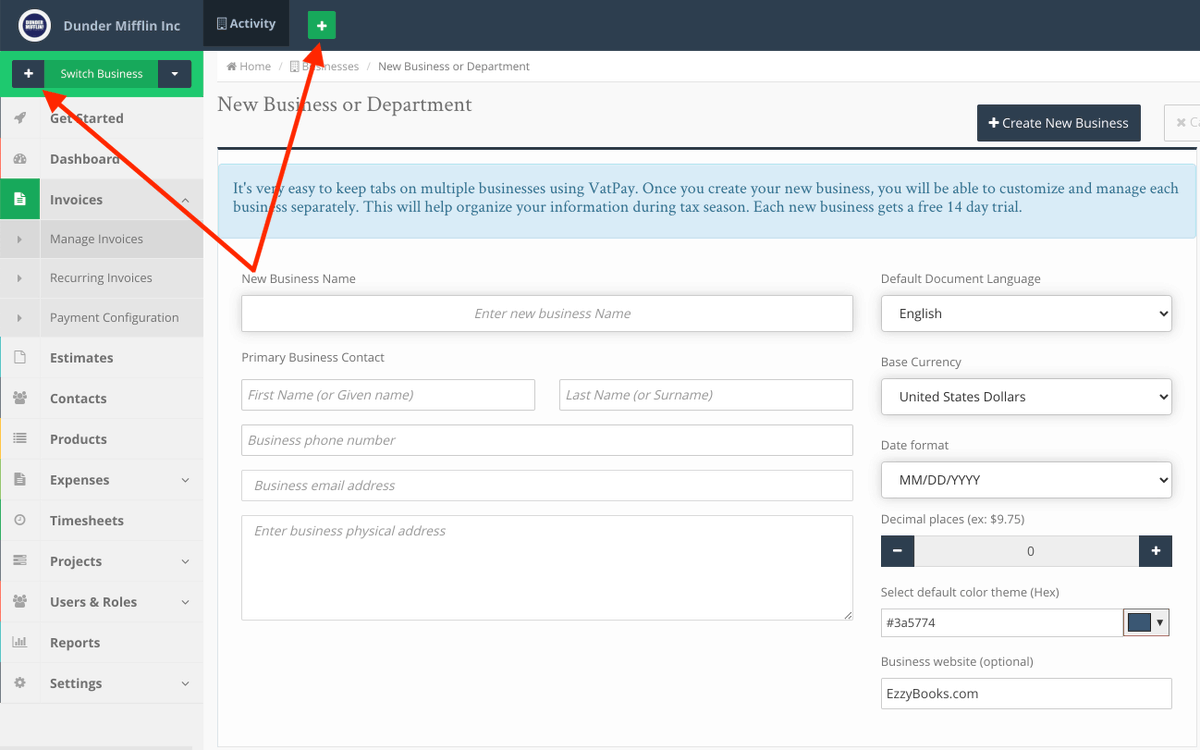
Task: Click the Businesses breadcrumb link
Action: (x=324, y=66)
